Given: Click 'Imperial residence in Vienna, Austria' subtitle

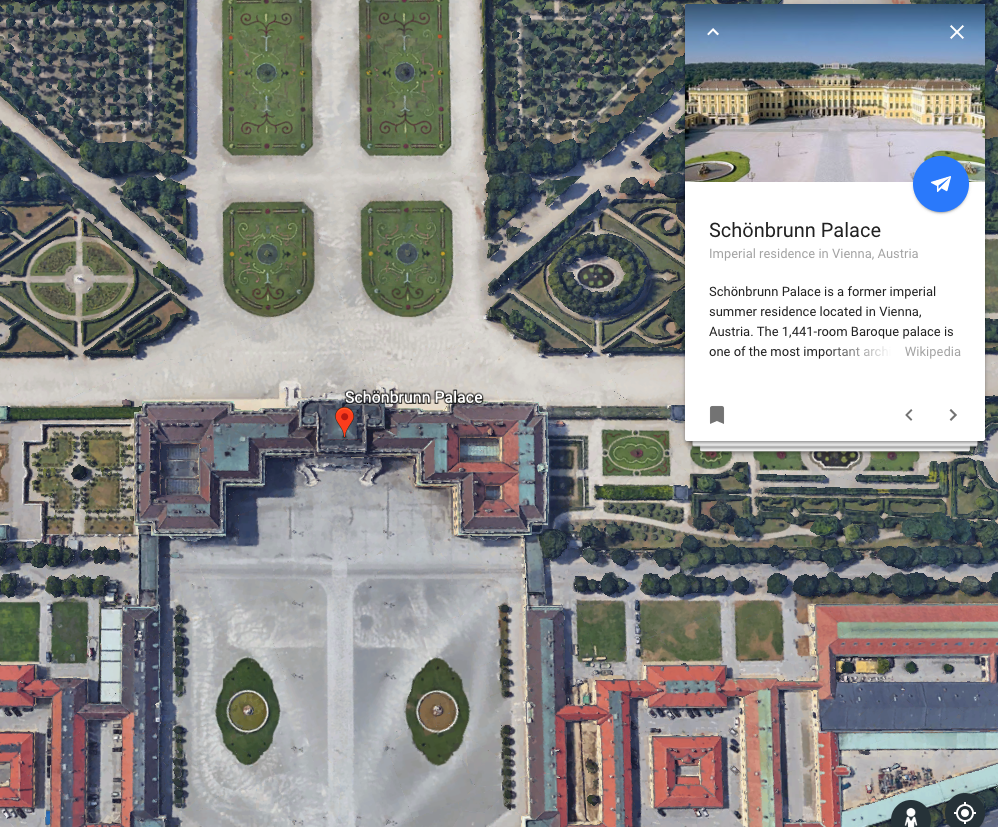Looking at the screenshot, I should tap(813, 253).
